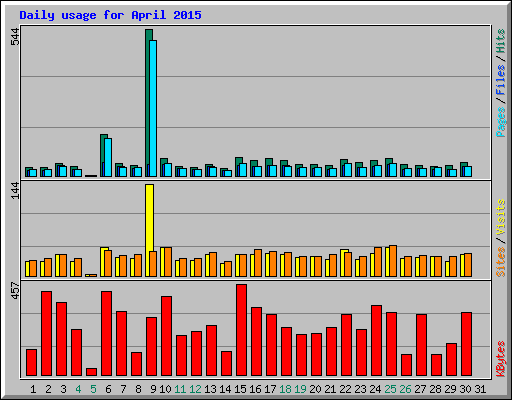
Task: Click the 'Sites' legend label
Action: click(x=501, y=262)
